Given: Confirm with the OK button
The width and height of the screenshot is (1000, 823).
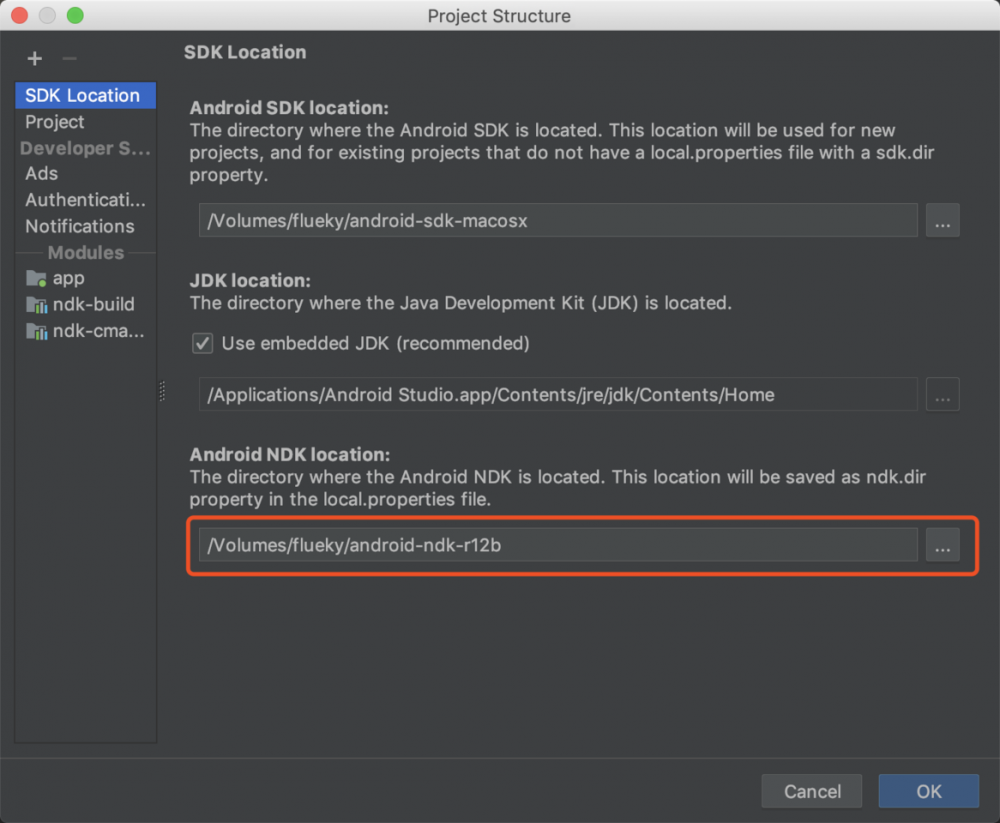Looking at the screenshot, I should coord(928,791).
